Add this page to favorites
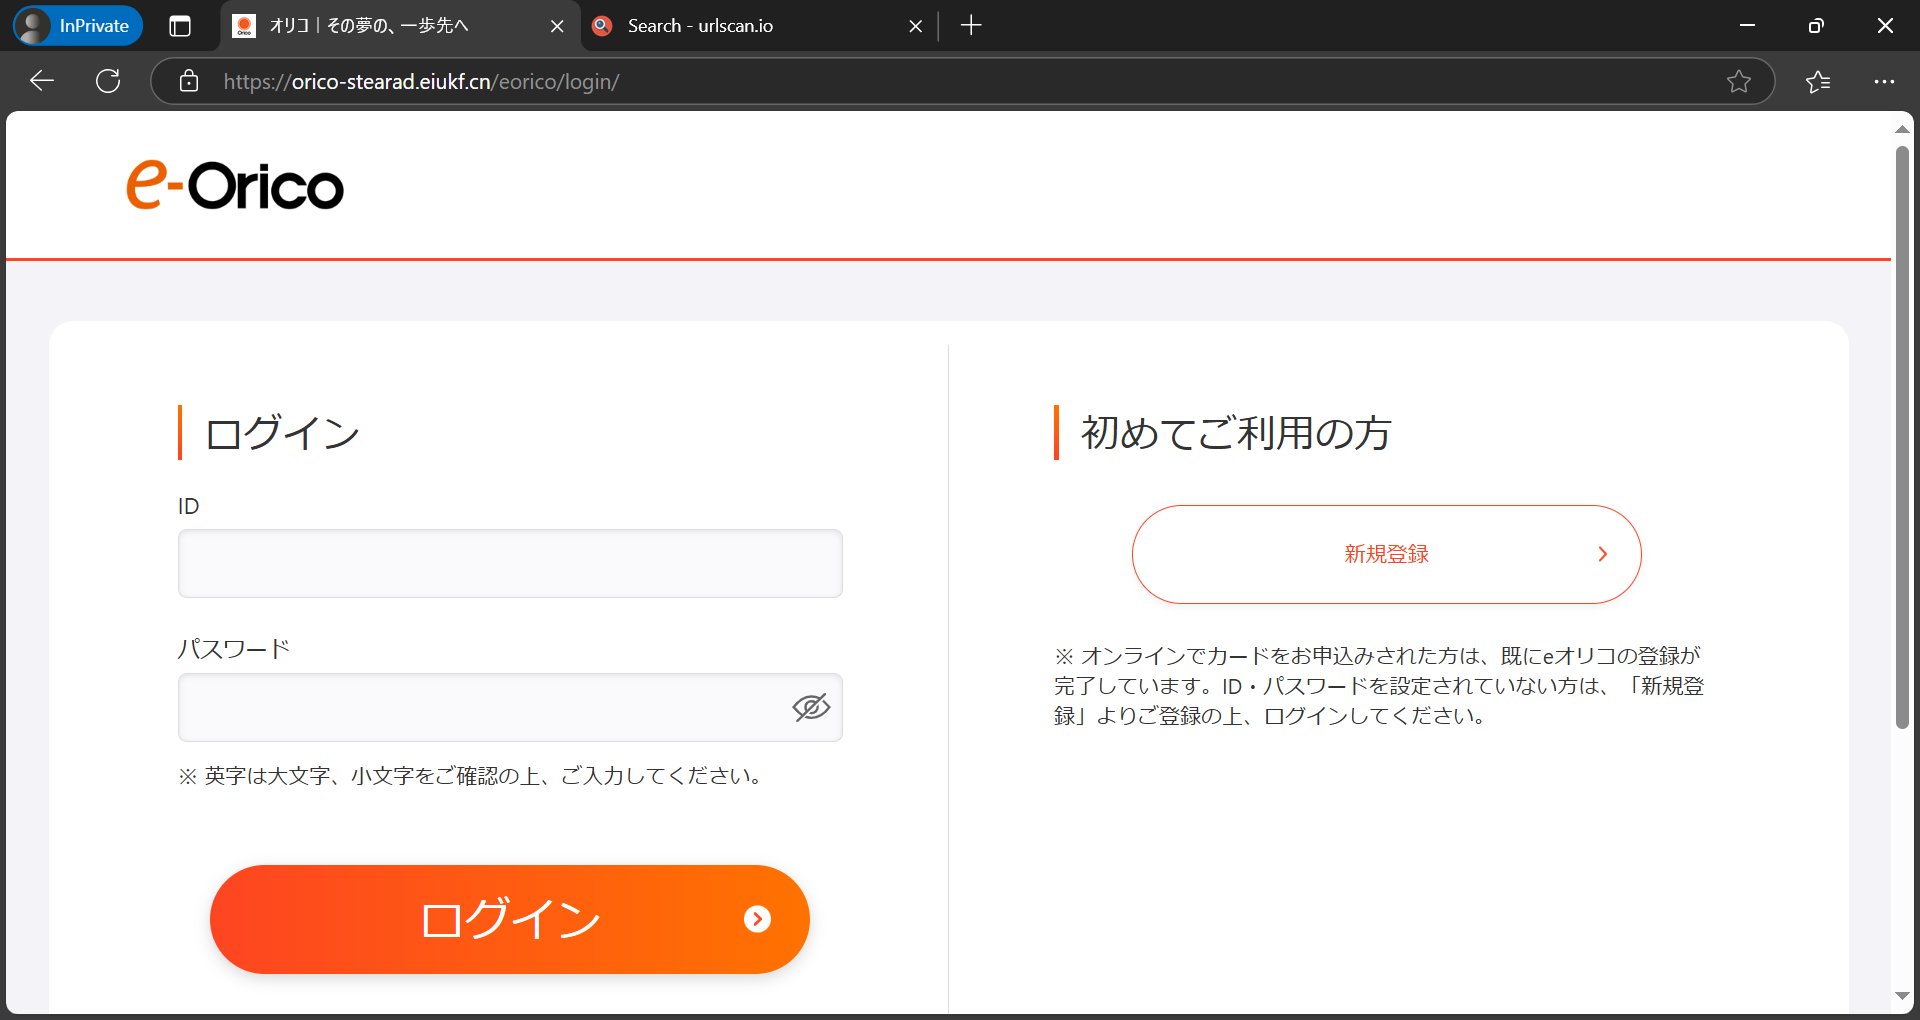1920x1020 pixels. click(1739, 81)
